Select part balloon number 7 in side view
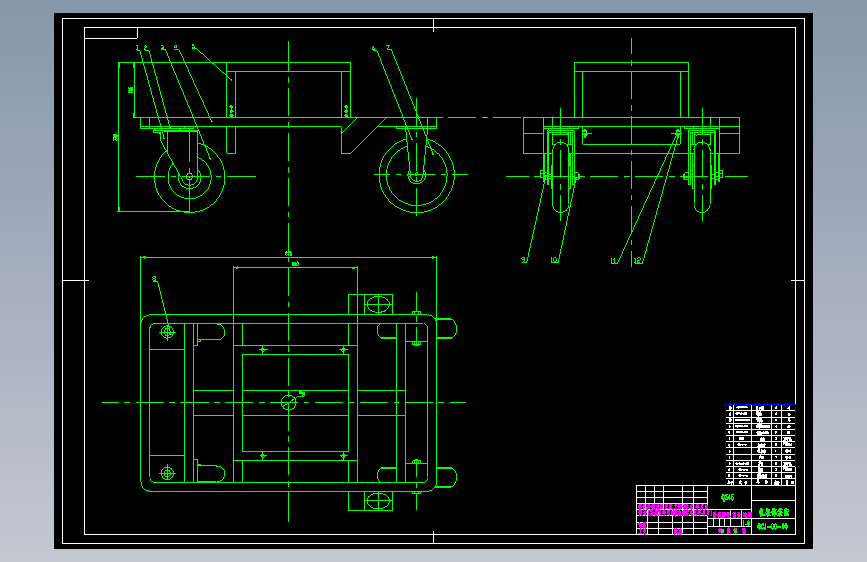 pyautogui.click(x=389, y=48)
